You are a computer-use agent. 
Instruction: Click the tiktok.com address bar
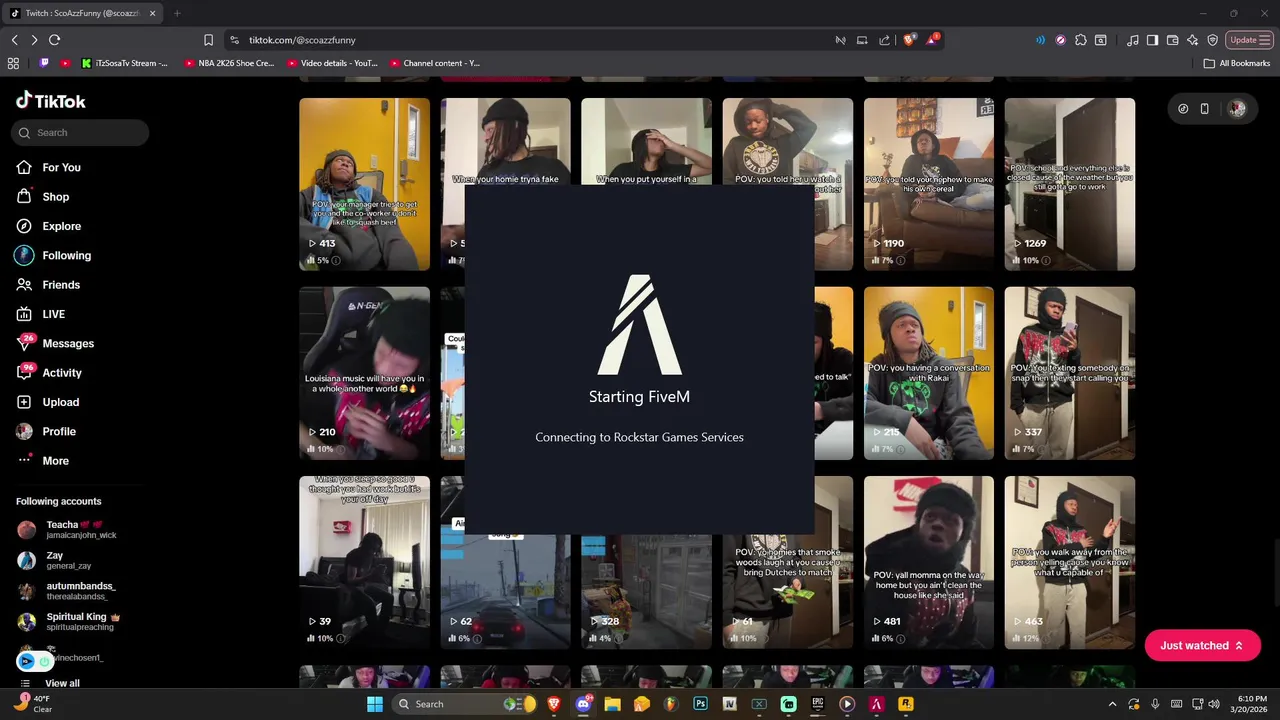point(530,40)
